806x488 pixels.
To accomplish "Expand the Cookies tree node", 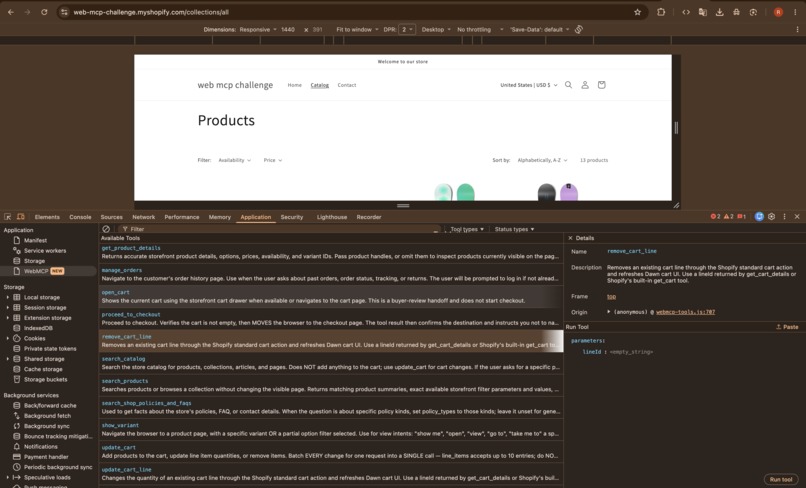I will pos(8,338).
